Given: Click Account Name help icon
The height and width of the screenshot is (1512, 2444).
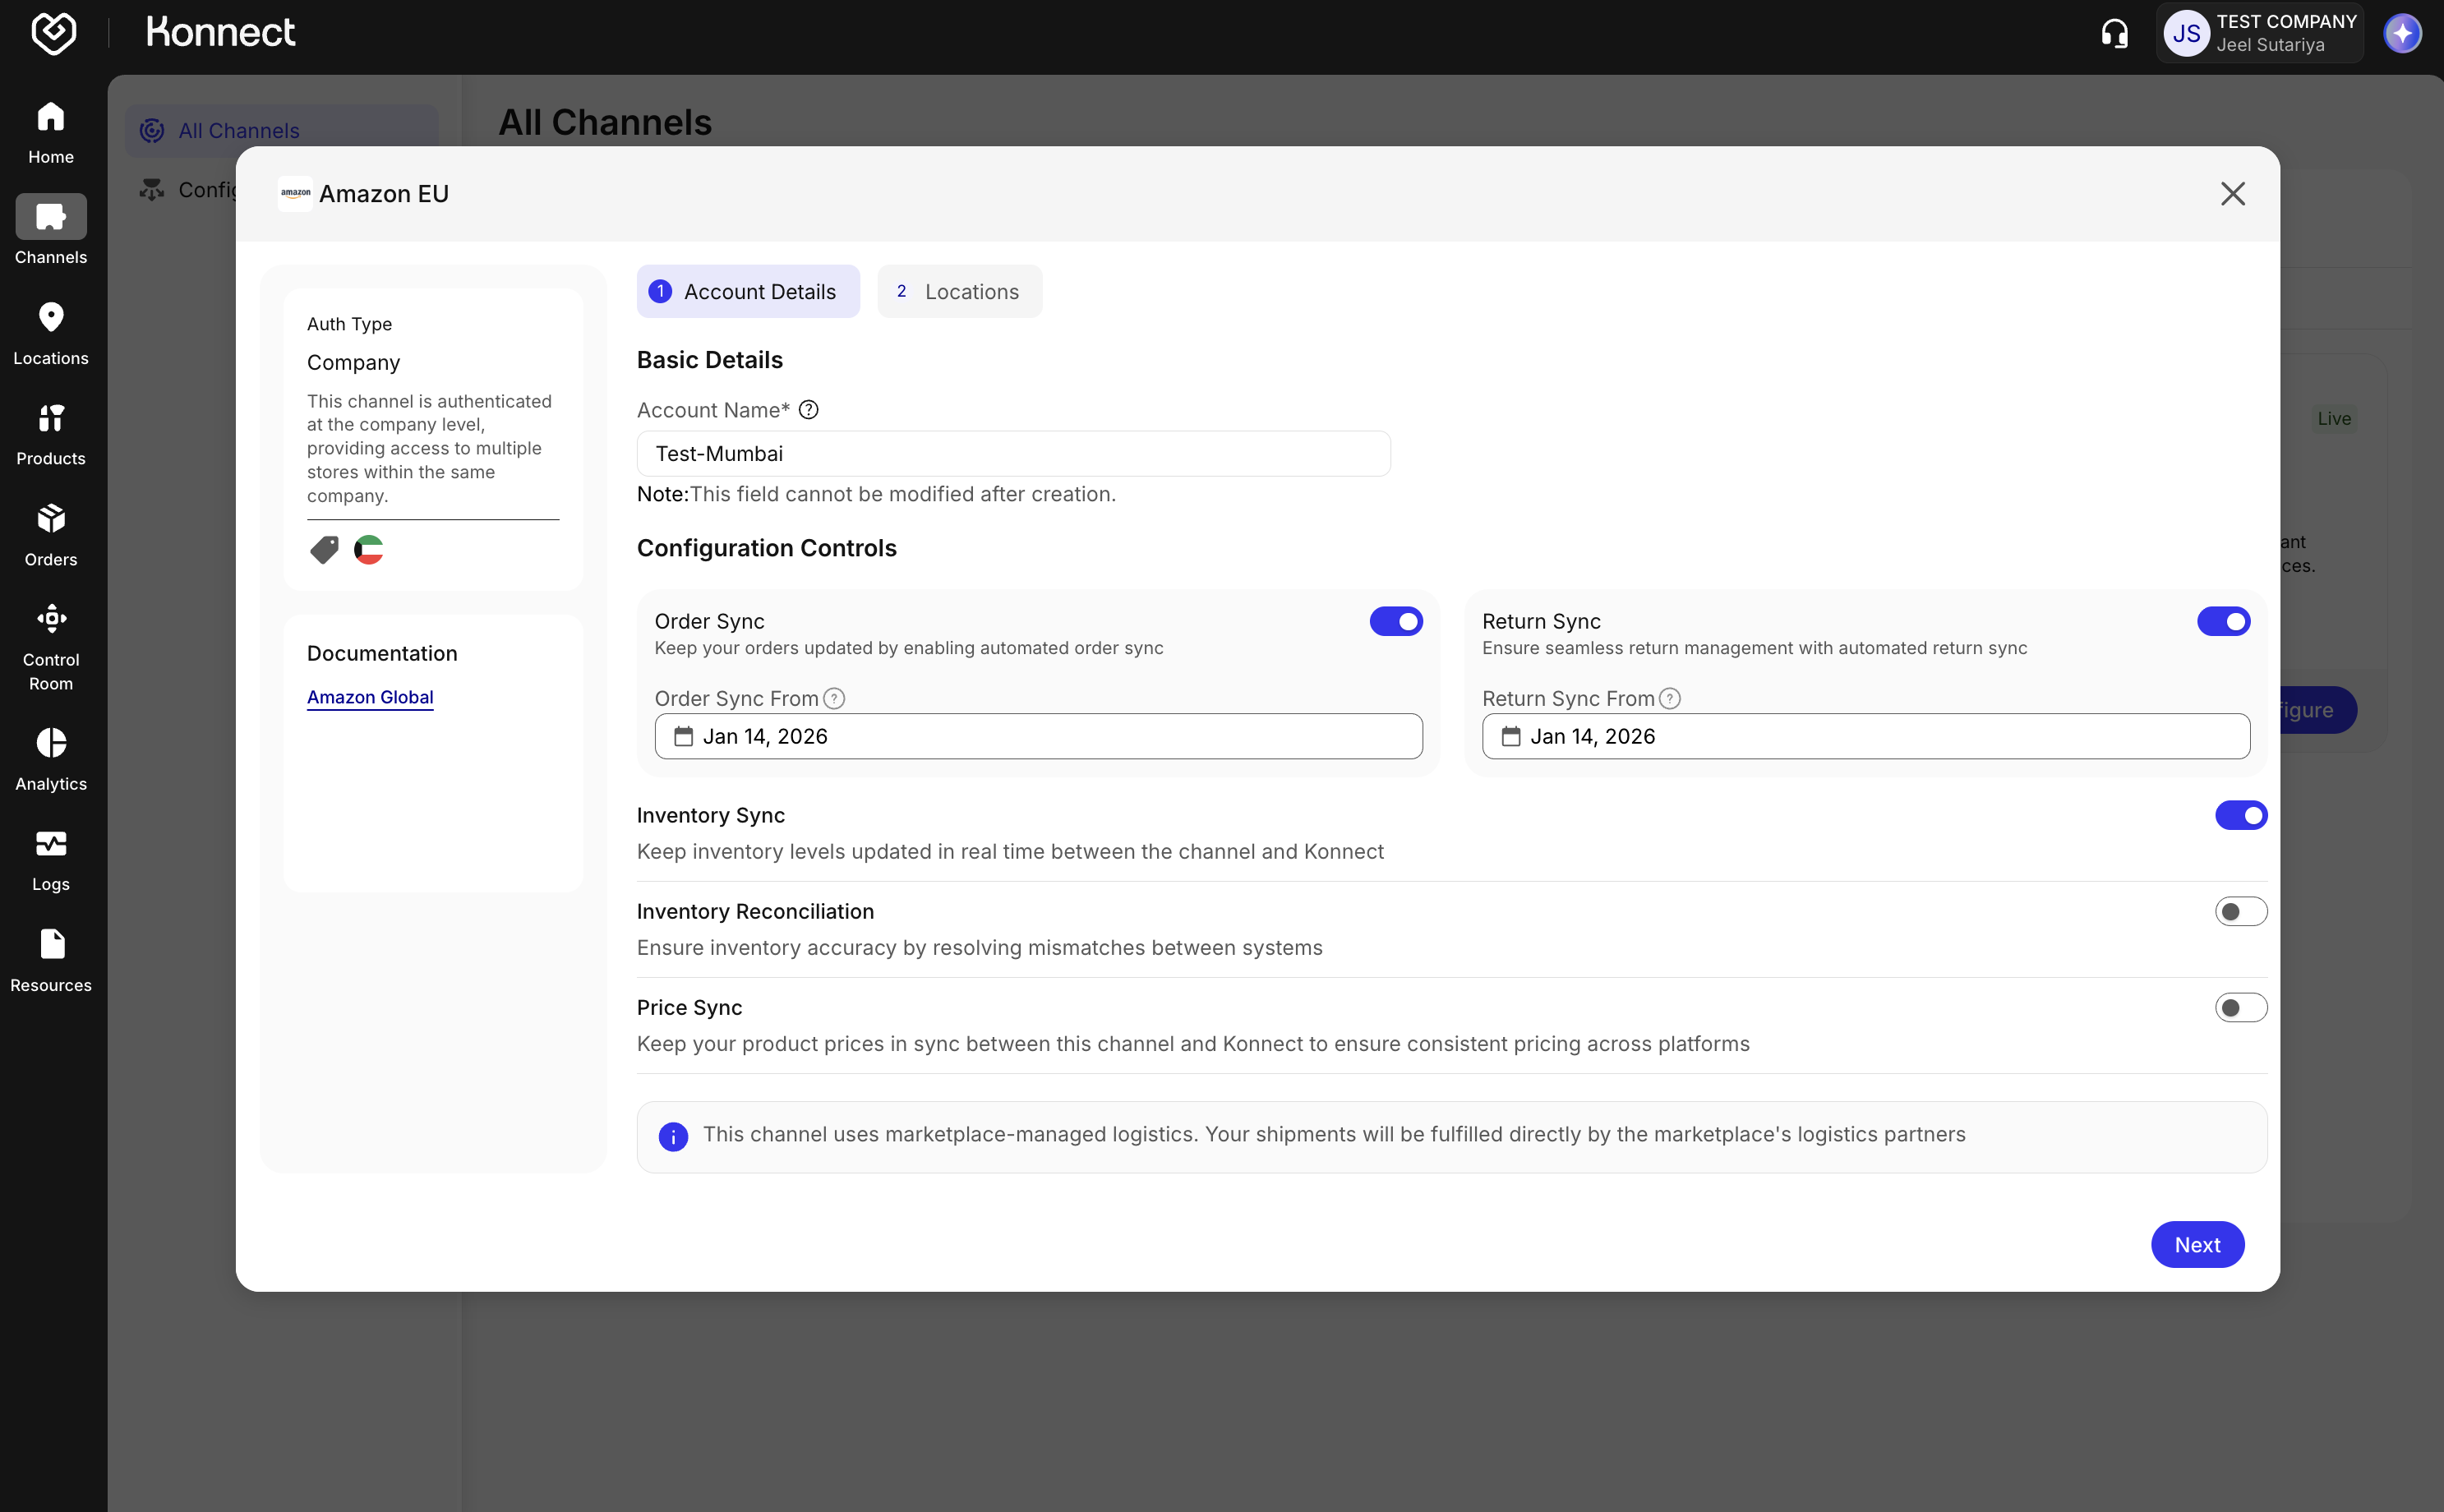Looking at the screenshot, I should tap(809, 410).
